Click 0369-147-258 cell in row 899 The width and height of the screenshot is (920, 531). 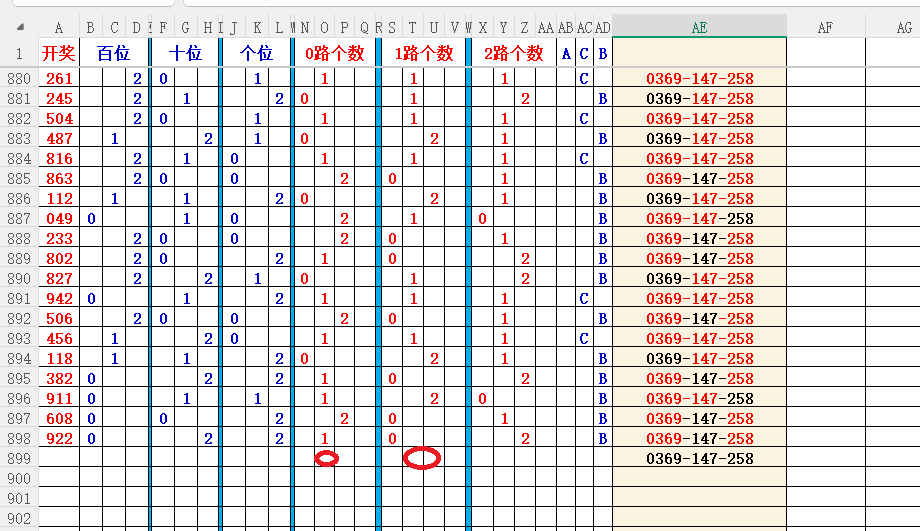tap(699, 458)
